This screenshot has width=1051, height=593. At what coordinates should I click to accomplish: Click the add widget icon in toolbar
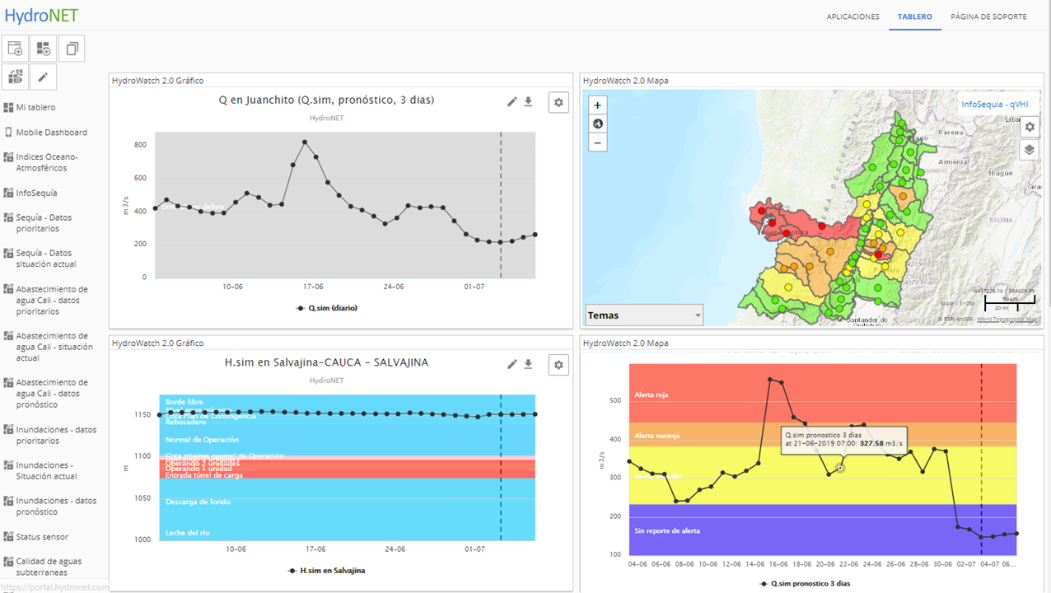coord(44,48)
